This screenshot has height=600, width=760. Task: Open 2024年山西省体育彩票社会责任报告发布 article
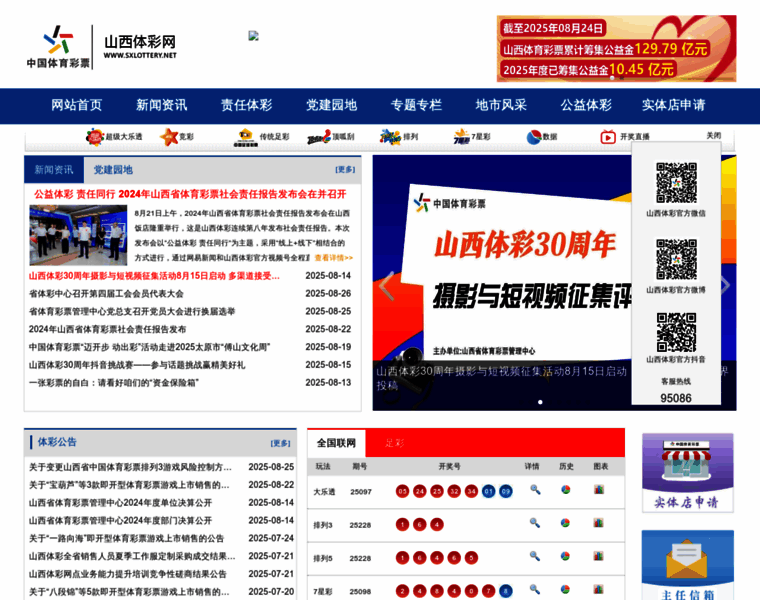click(107, 329)
